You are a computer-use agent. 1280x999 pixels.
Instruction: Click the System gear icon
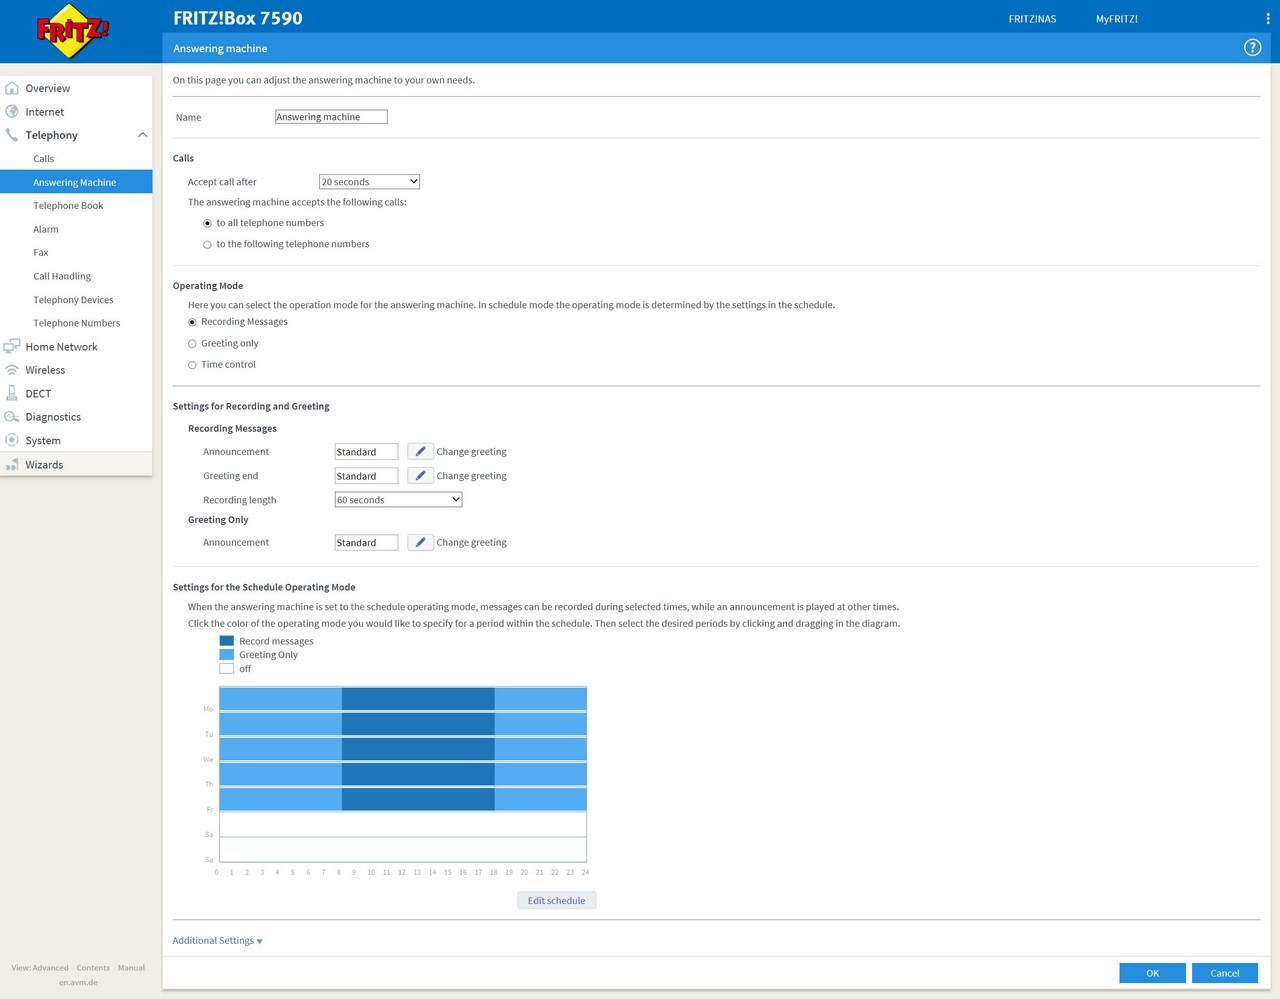[12, 440]
